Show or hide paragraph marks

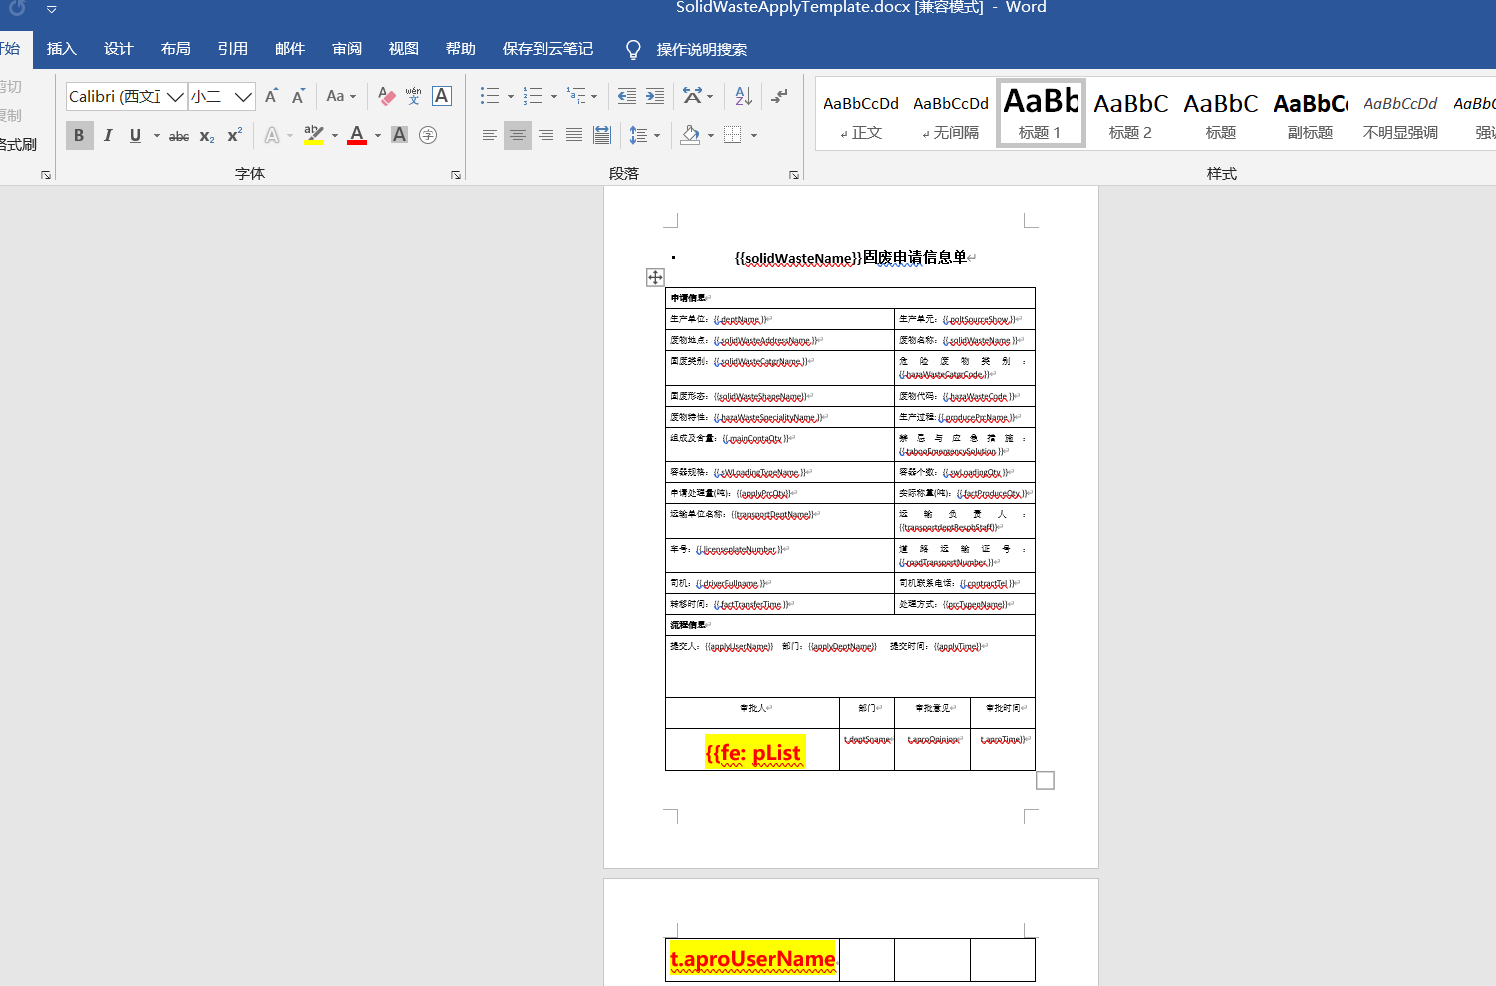pyautogui.click(x=780, y=96)
